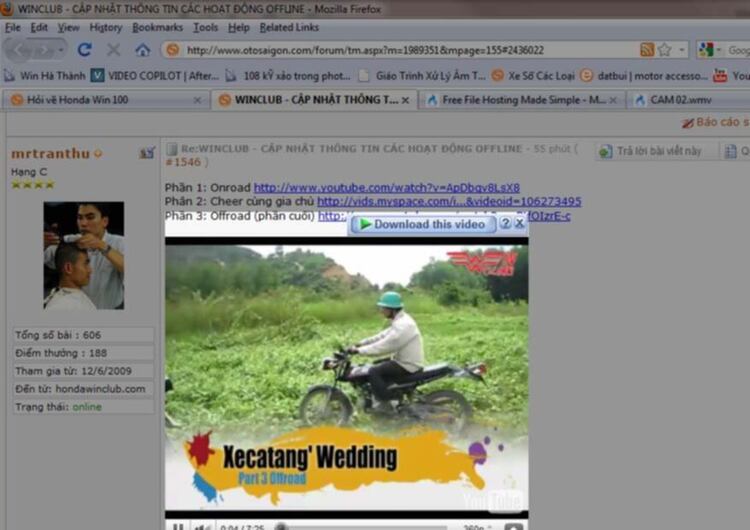
Task: Open the VIDEO COPILOT bookmark
Action: [155, 76]
